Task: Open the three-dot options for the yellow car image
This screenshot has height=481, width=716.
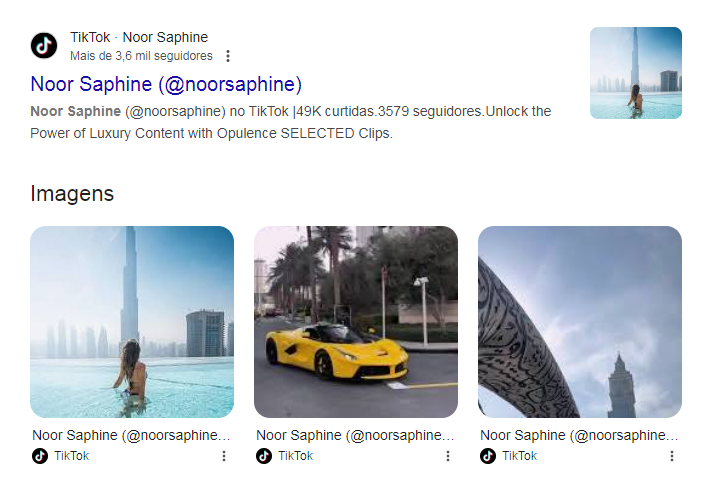Action: 448,456
